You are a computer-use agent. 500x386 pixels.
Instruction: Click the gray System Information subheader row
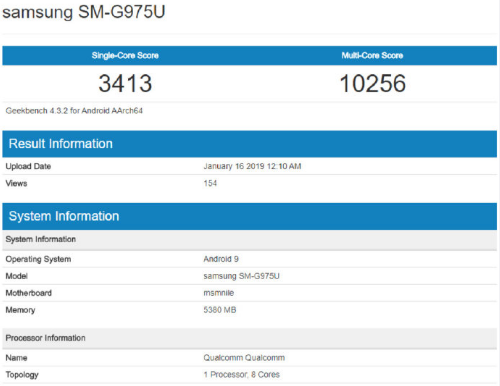pyautogui.click(x=249, y=239)
